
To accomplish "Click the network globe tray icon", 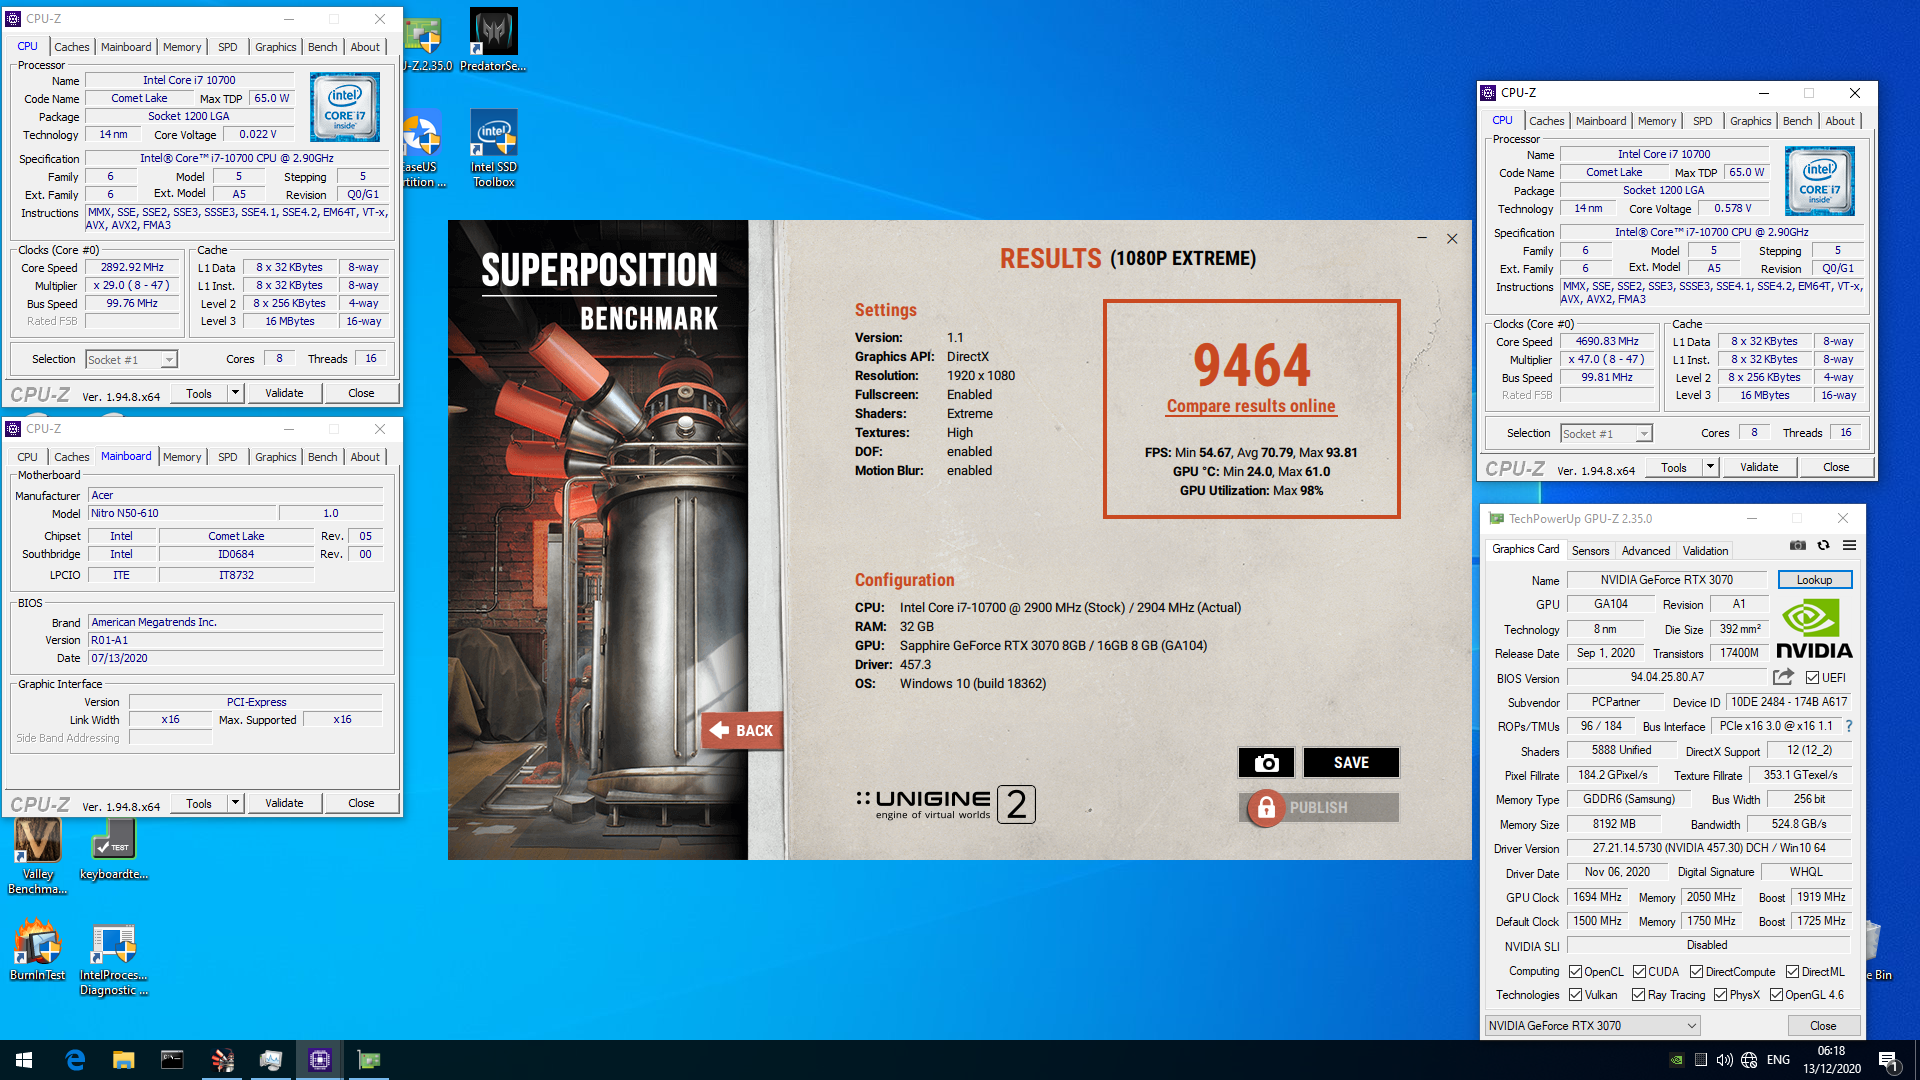I will point(1749,1060).
